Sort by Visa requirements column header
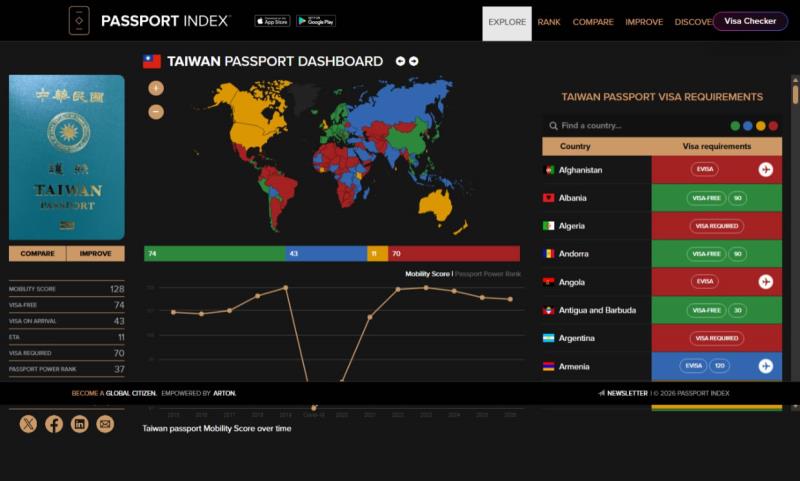The image size is (800, 481). 717,146
